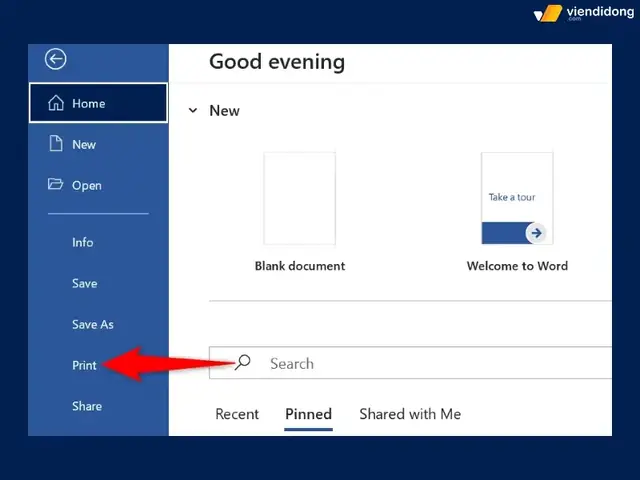Select the Info menu entry
The width and height of the screenshot is (640, 480).
82,242
